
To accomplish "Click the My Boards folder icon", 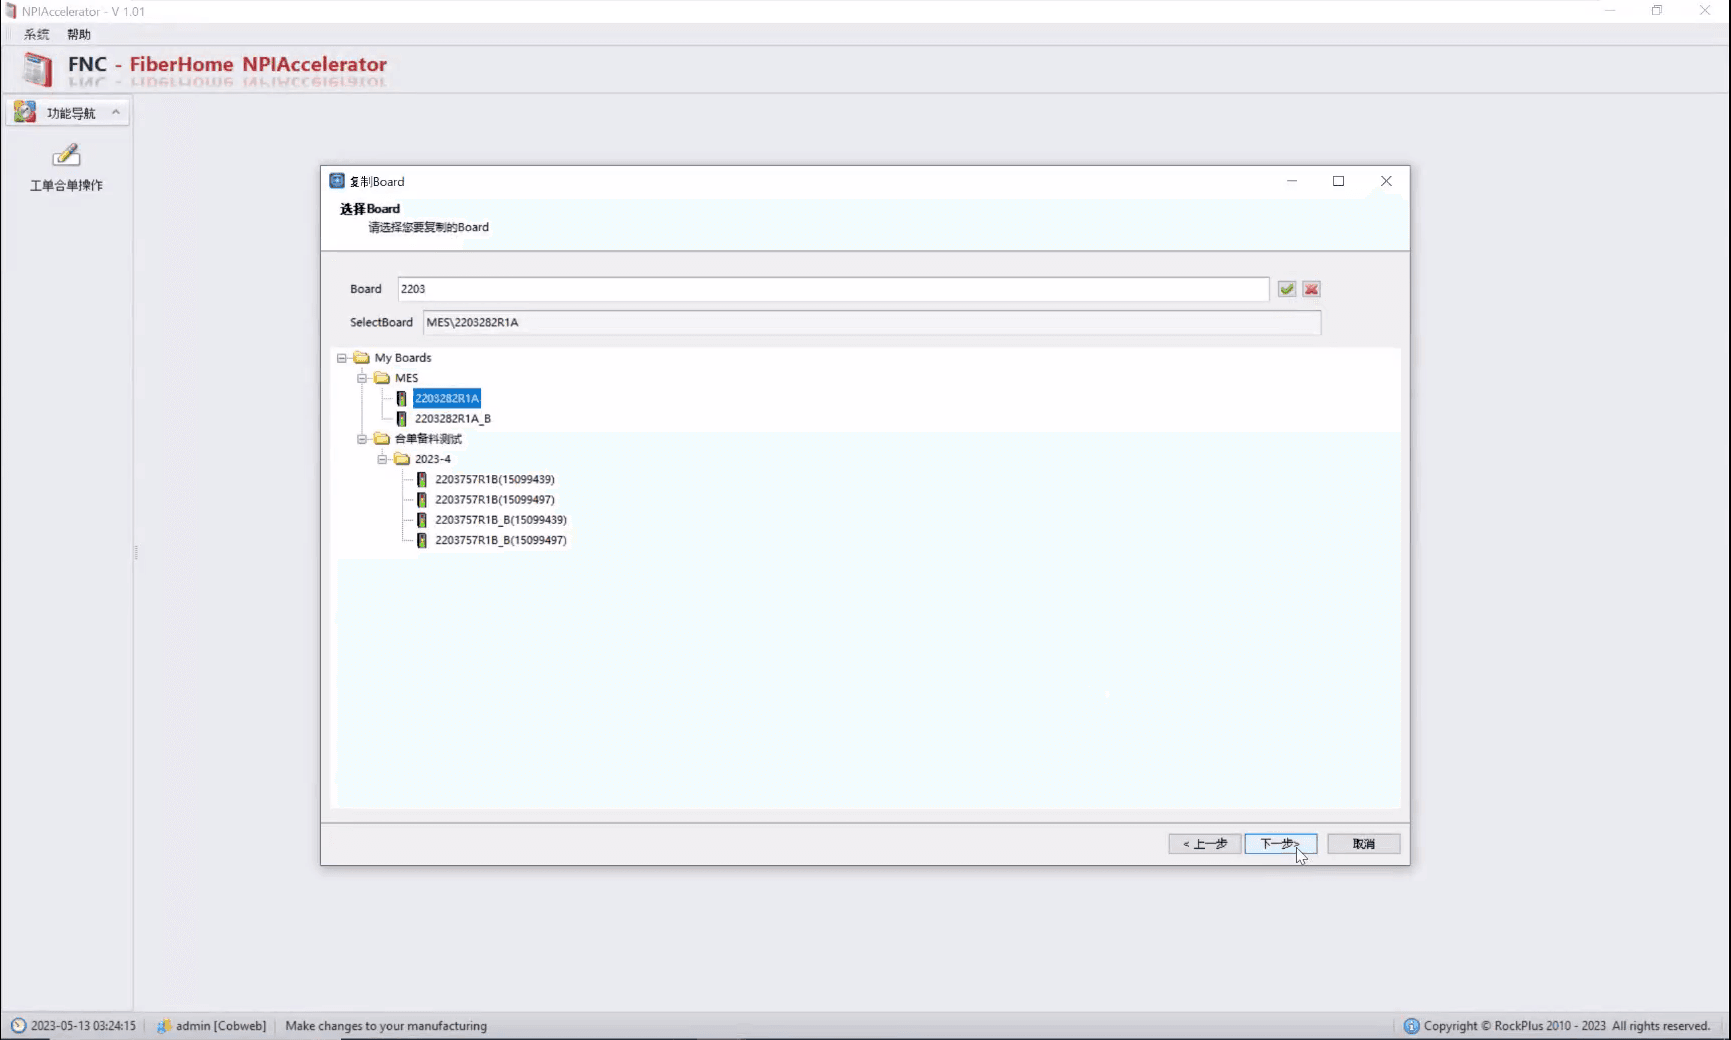I will (362, 358).
